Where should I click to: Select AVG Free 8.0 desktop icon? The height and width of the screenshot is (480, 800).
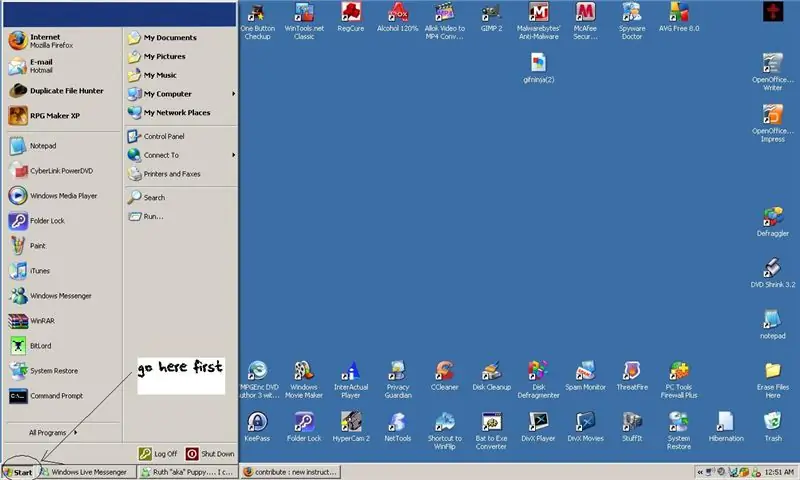coord(679,17)
